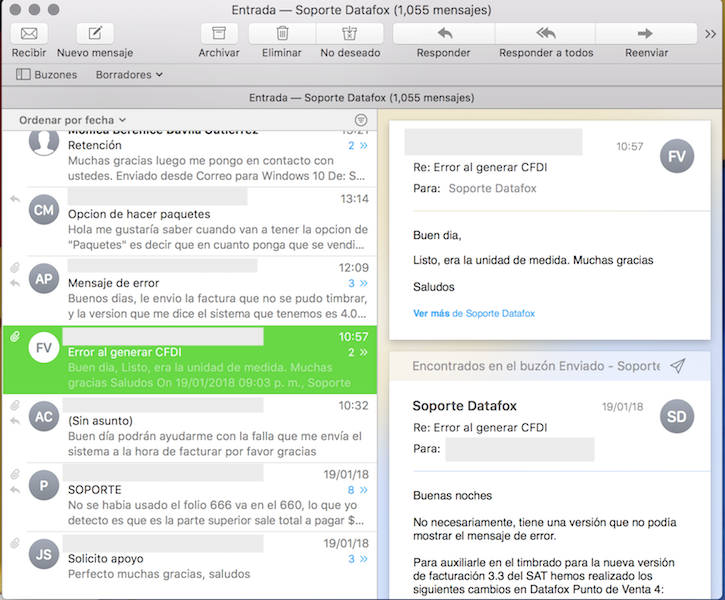Archive message with Archivar button
Screen dimensions: 725x600
pyautogui.click(x=219, y=33)
